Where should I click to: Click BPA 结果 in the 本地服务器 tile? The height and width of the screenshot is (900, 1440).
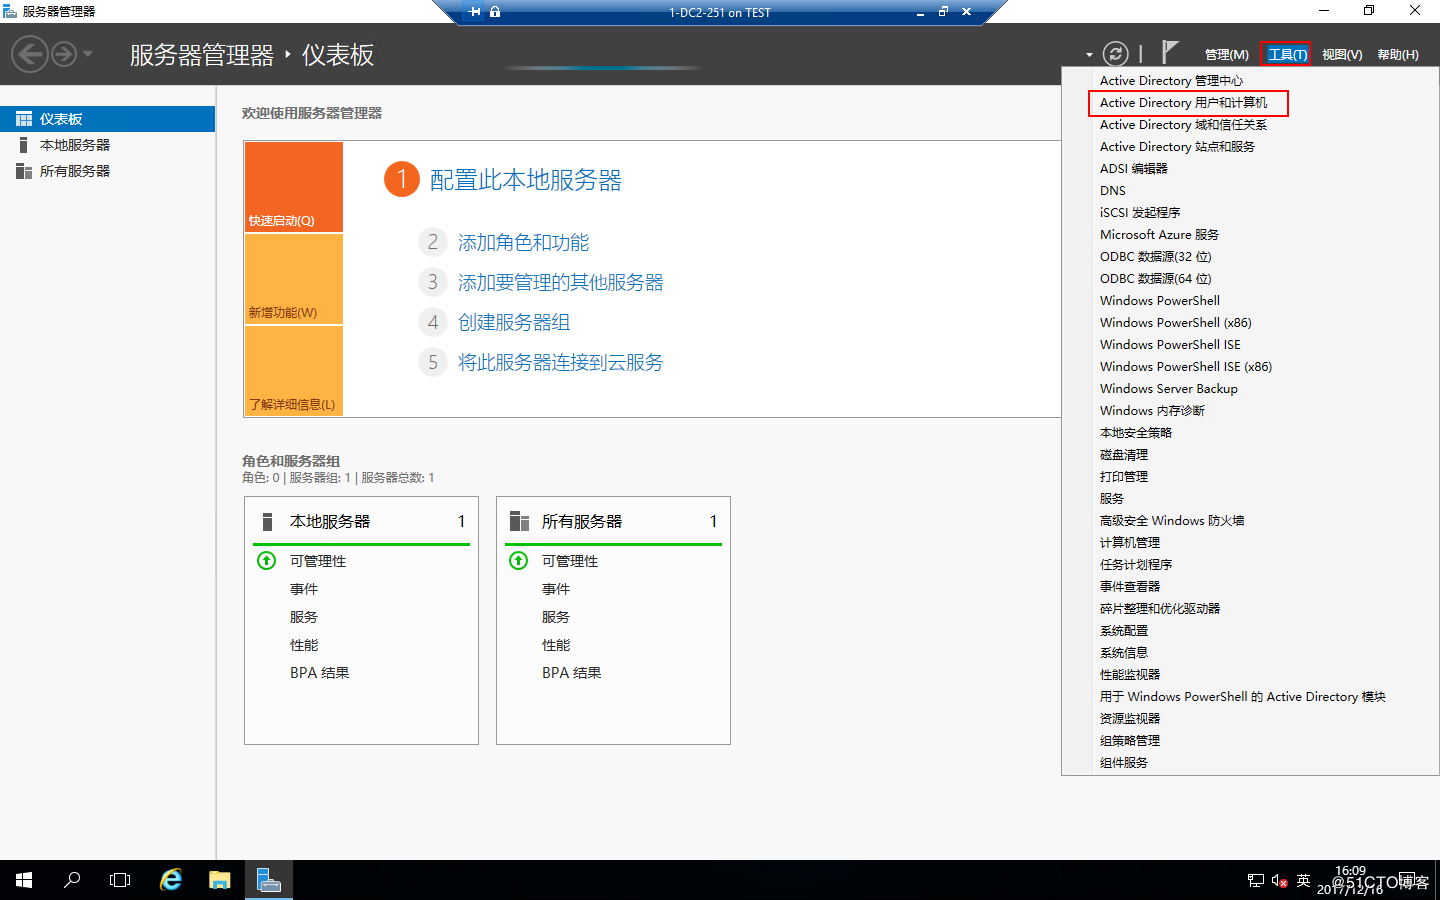[319, 673]
